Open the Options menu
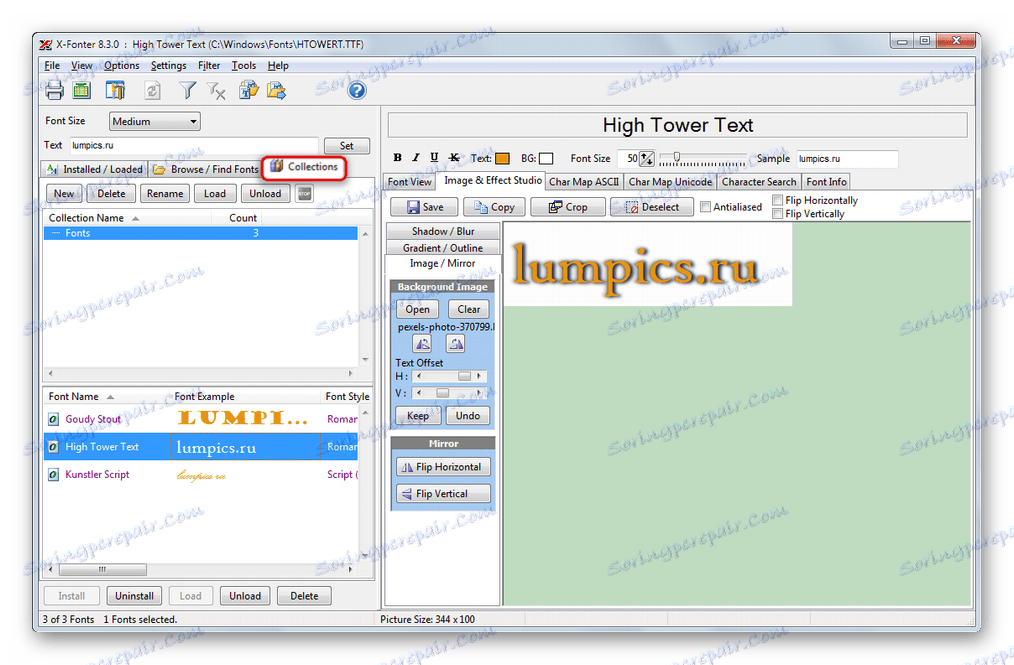1014x665 pixels. pyautogui.click(x=122, y=65)
